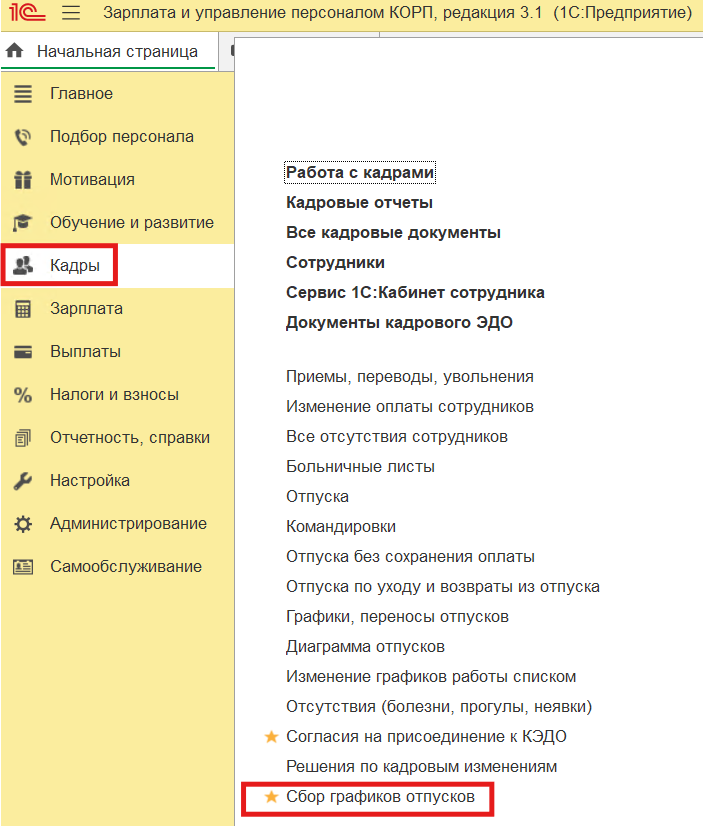703x826 pixels.
Task: Open Командировки link
Action: tap(341, 527)
